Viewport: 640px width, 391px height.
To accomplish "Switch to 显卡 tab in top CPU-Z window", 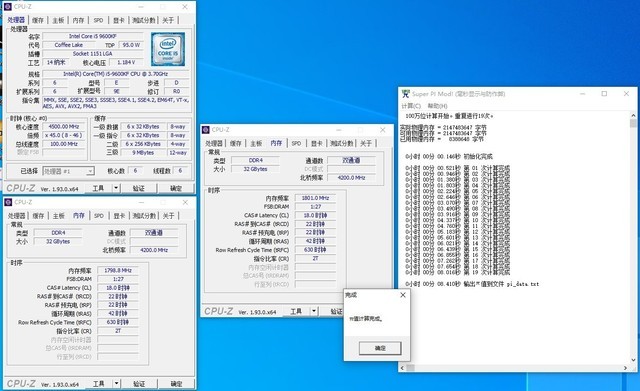I will [x=119, y=20].
